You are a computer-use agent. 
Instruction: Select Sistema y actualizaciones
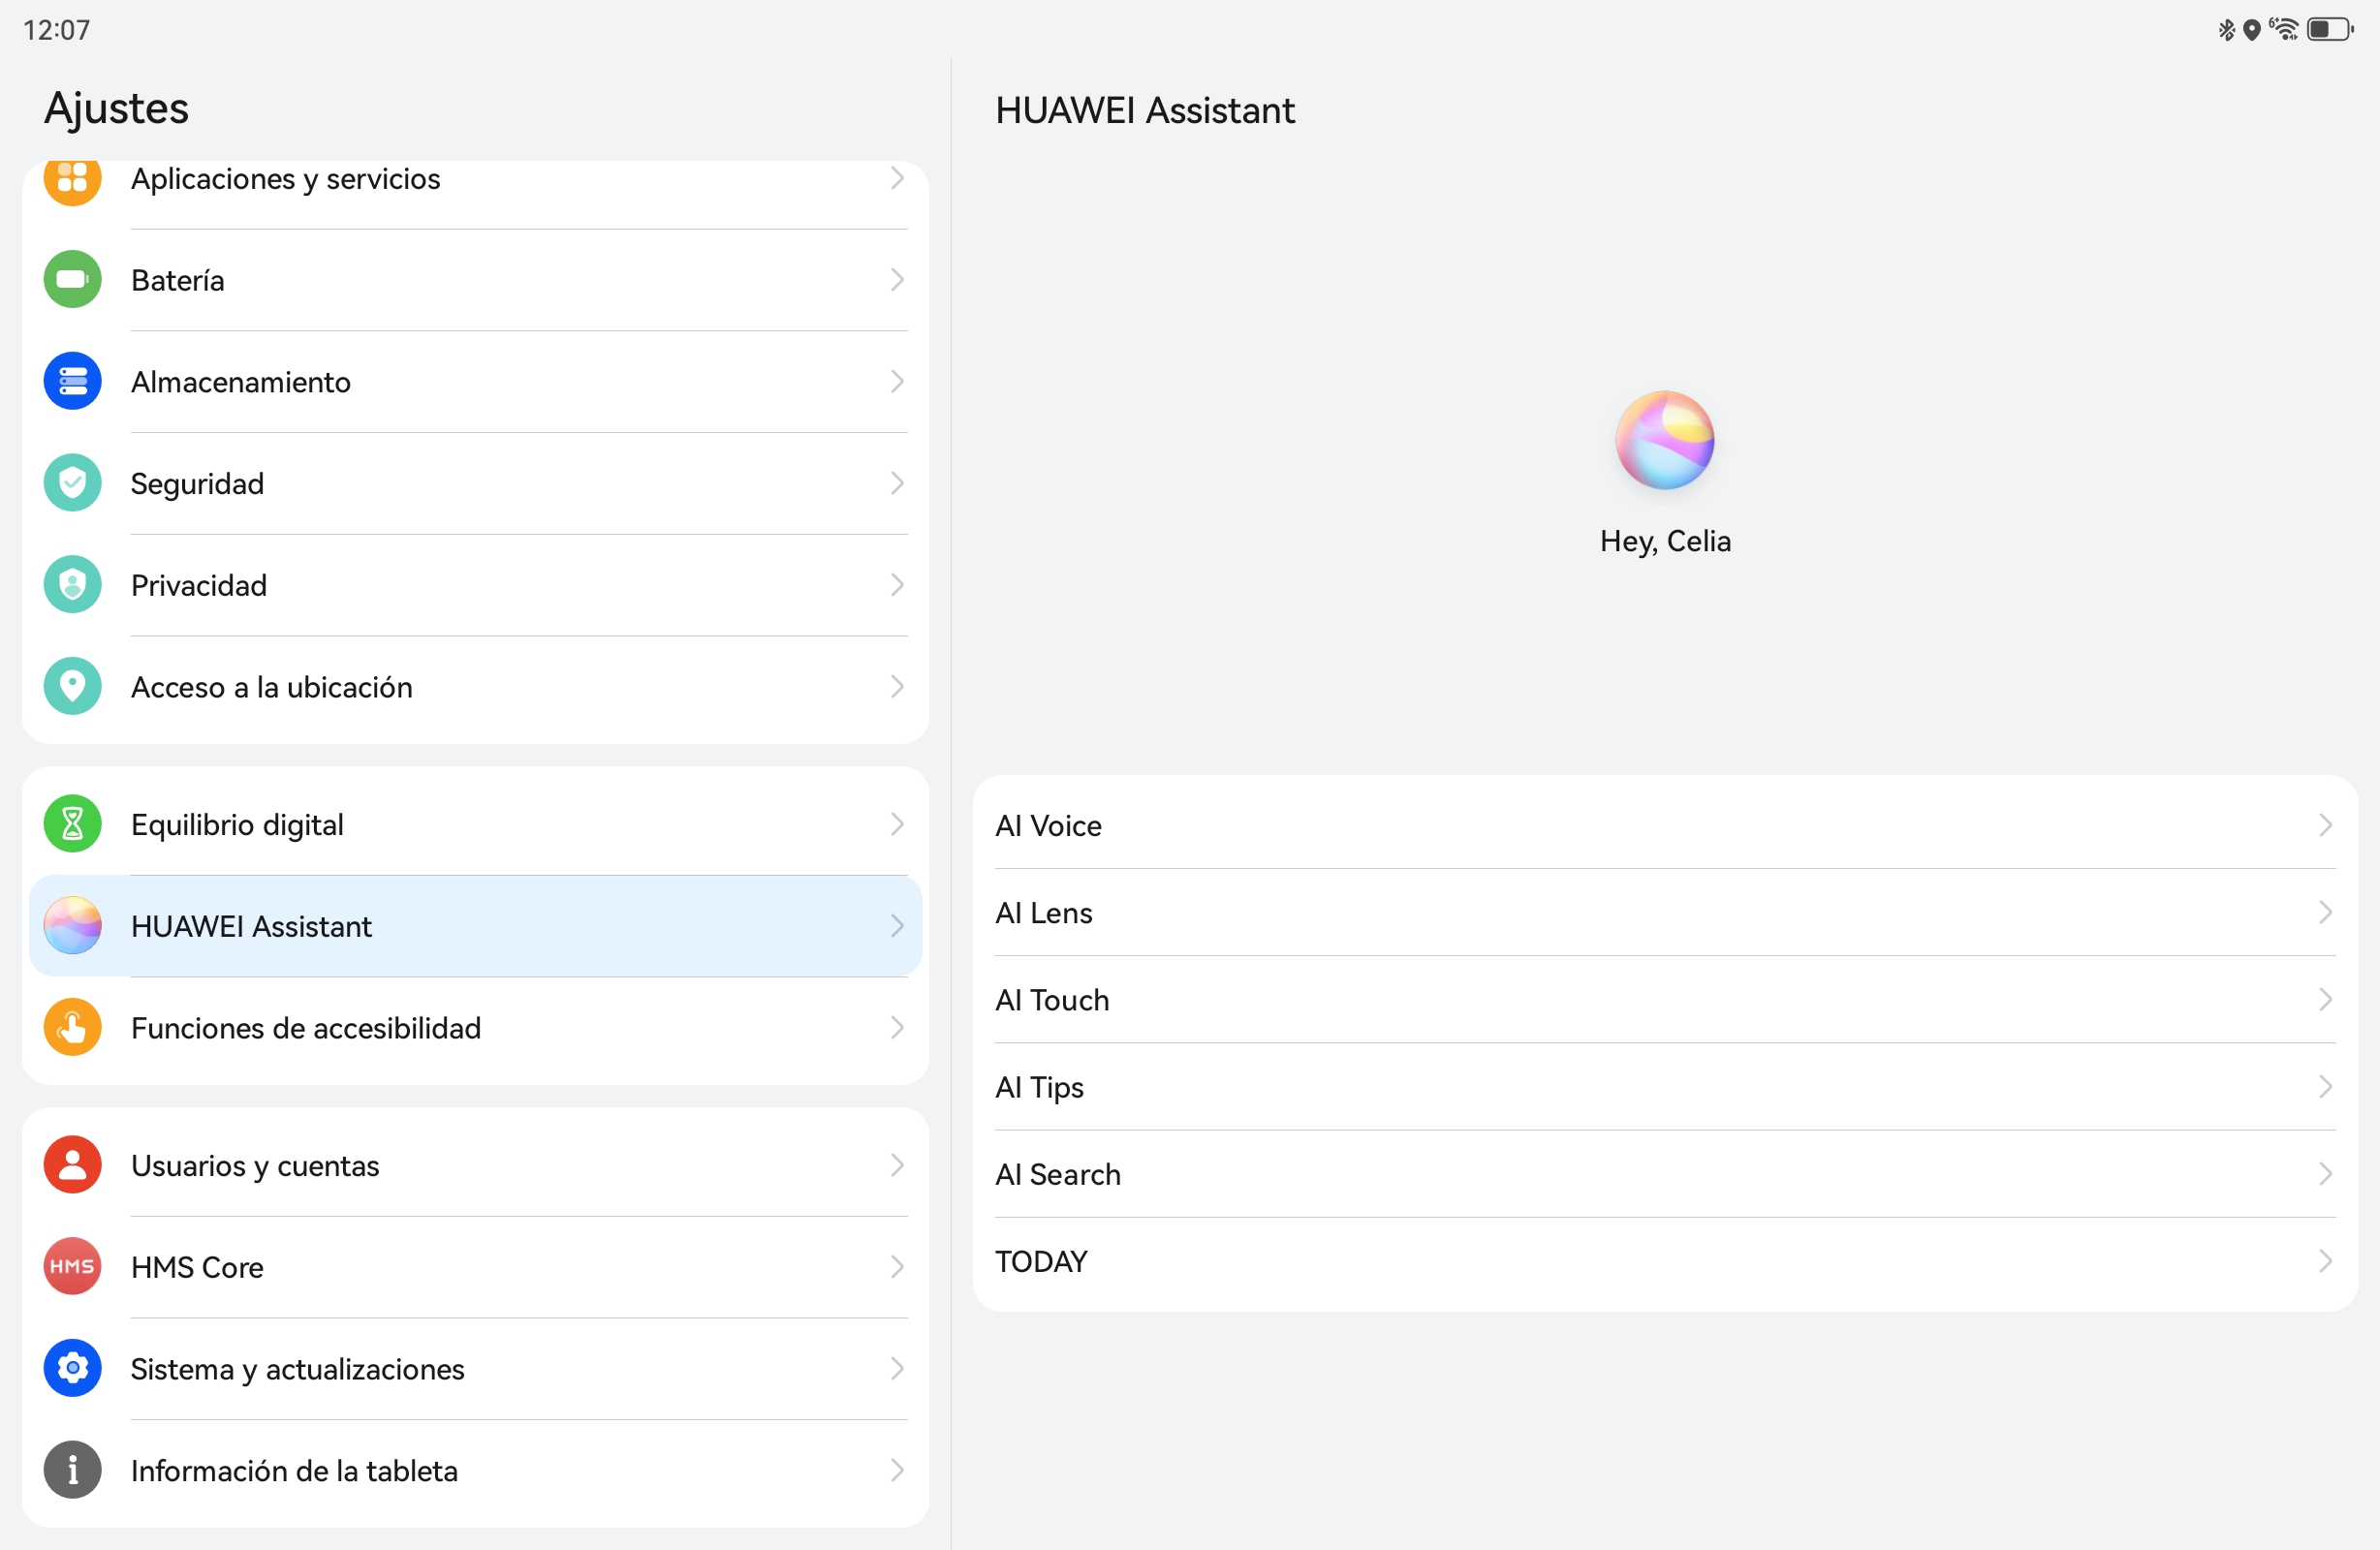(298, 1369)
